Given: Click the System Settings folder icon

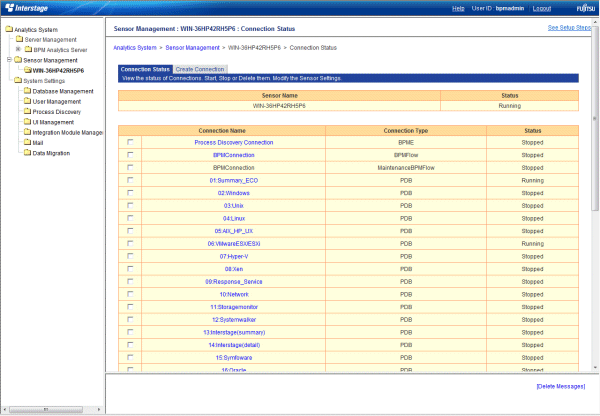Looking at the screenshot, I should point(18,80).
